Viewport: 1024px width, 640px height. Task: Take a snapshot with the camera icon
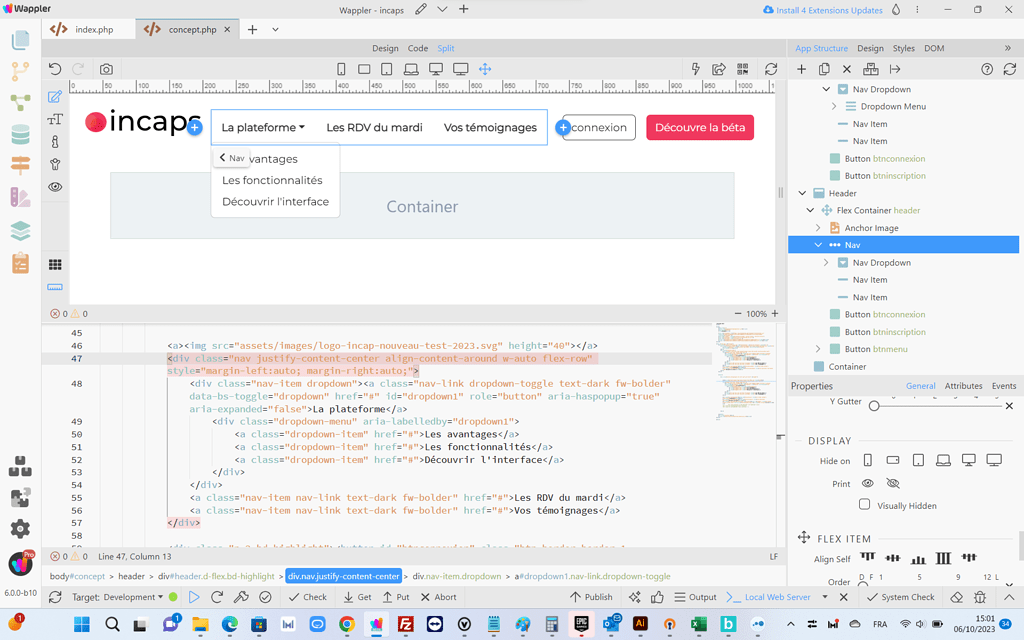(x=106, y=69)
